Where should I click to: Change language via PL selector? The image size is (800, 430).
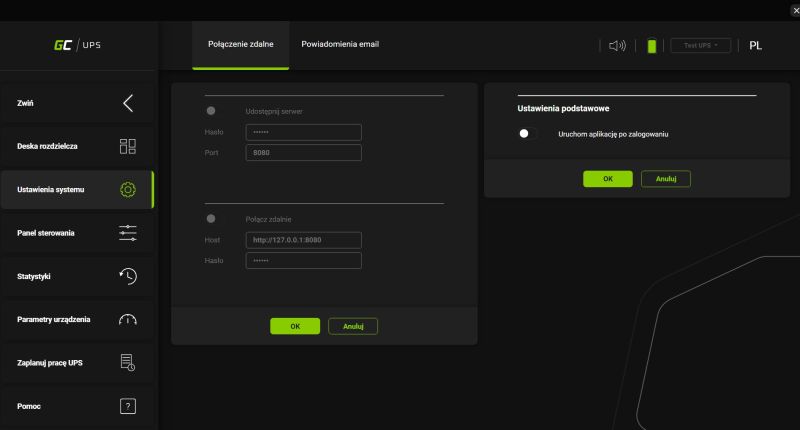point(756,46)
